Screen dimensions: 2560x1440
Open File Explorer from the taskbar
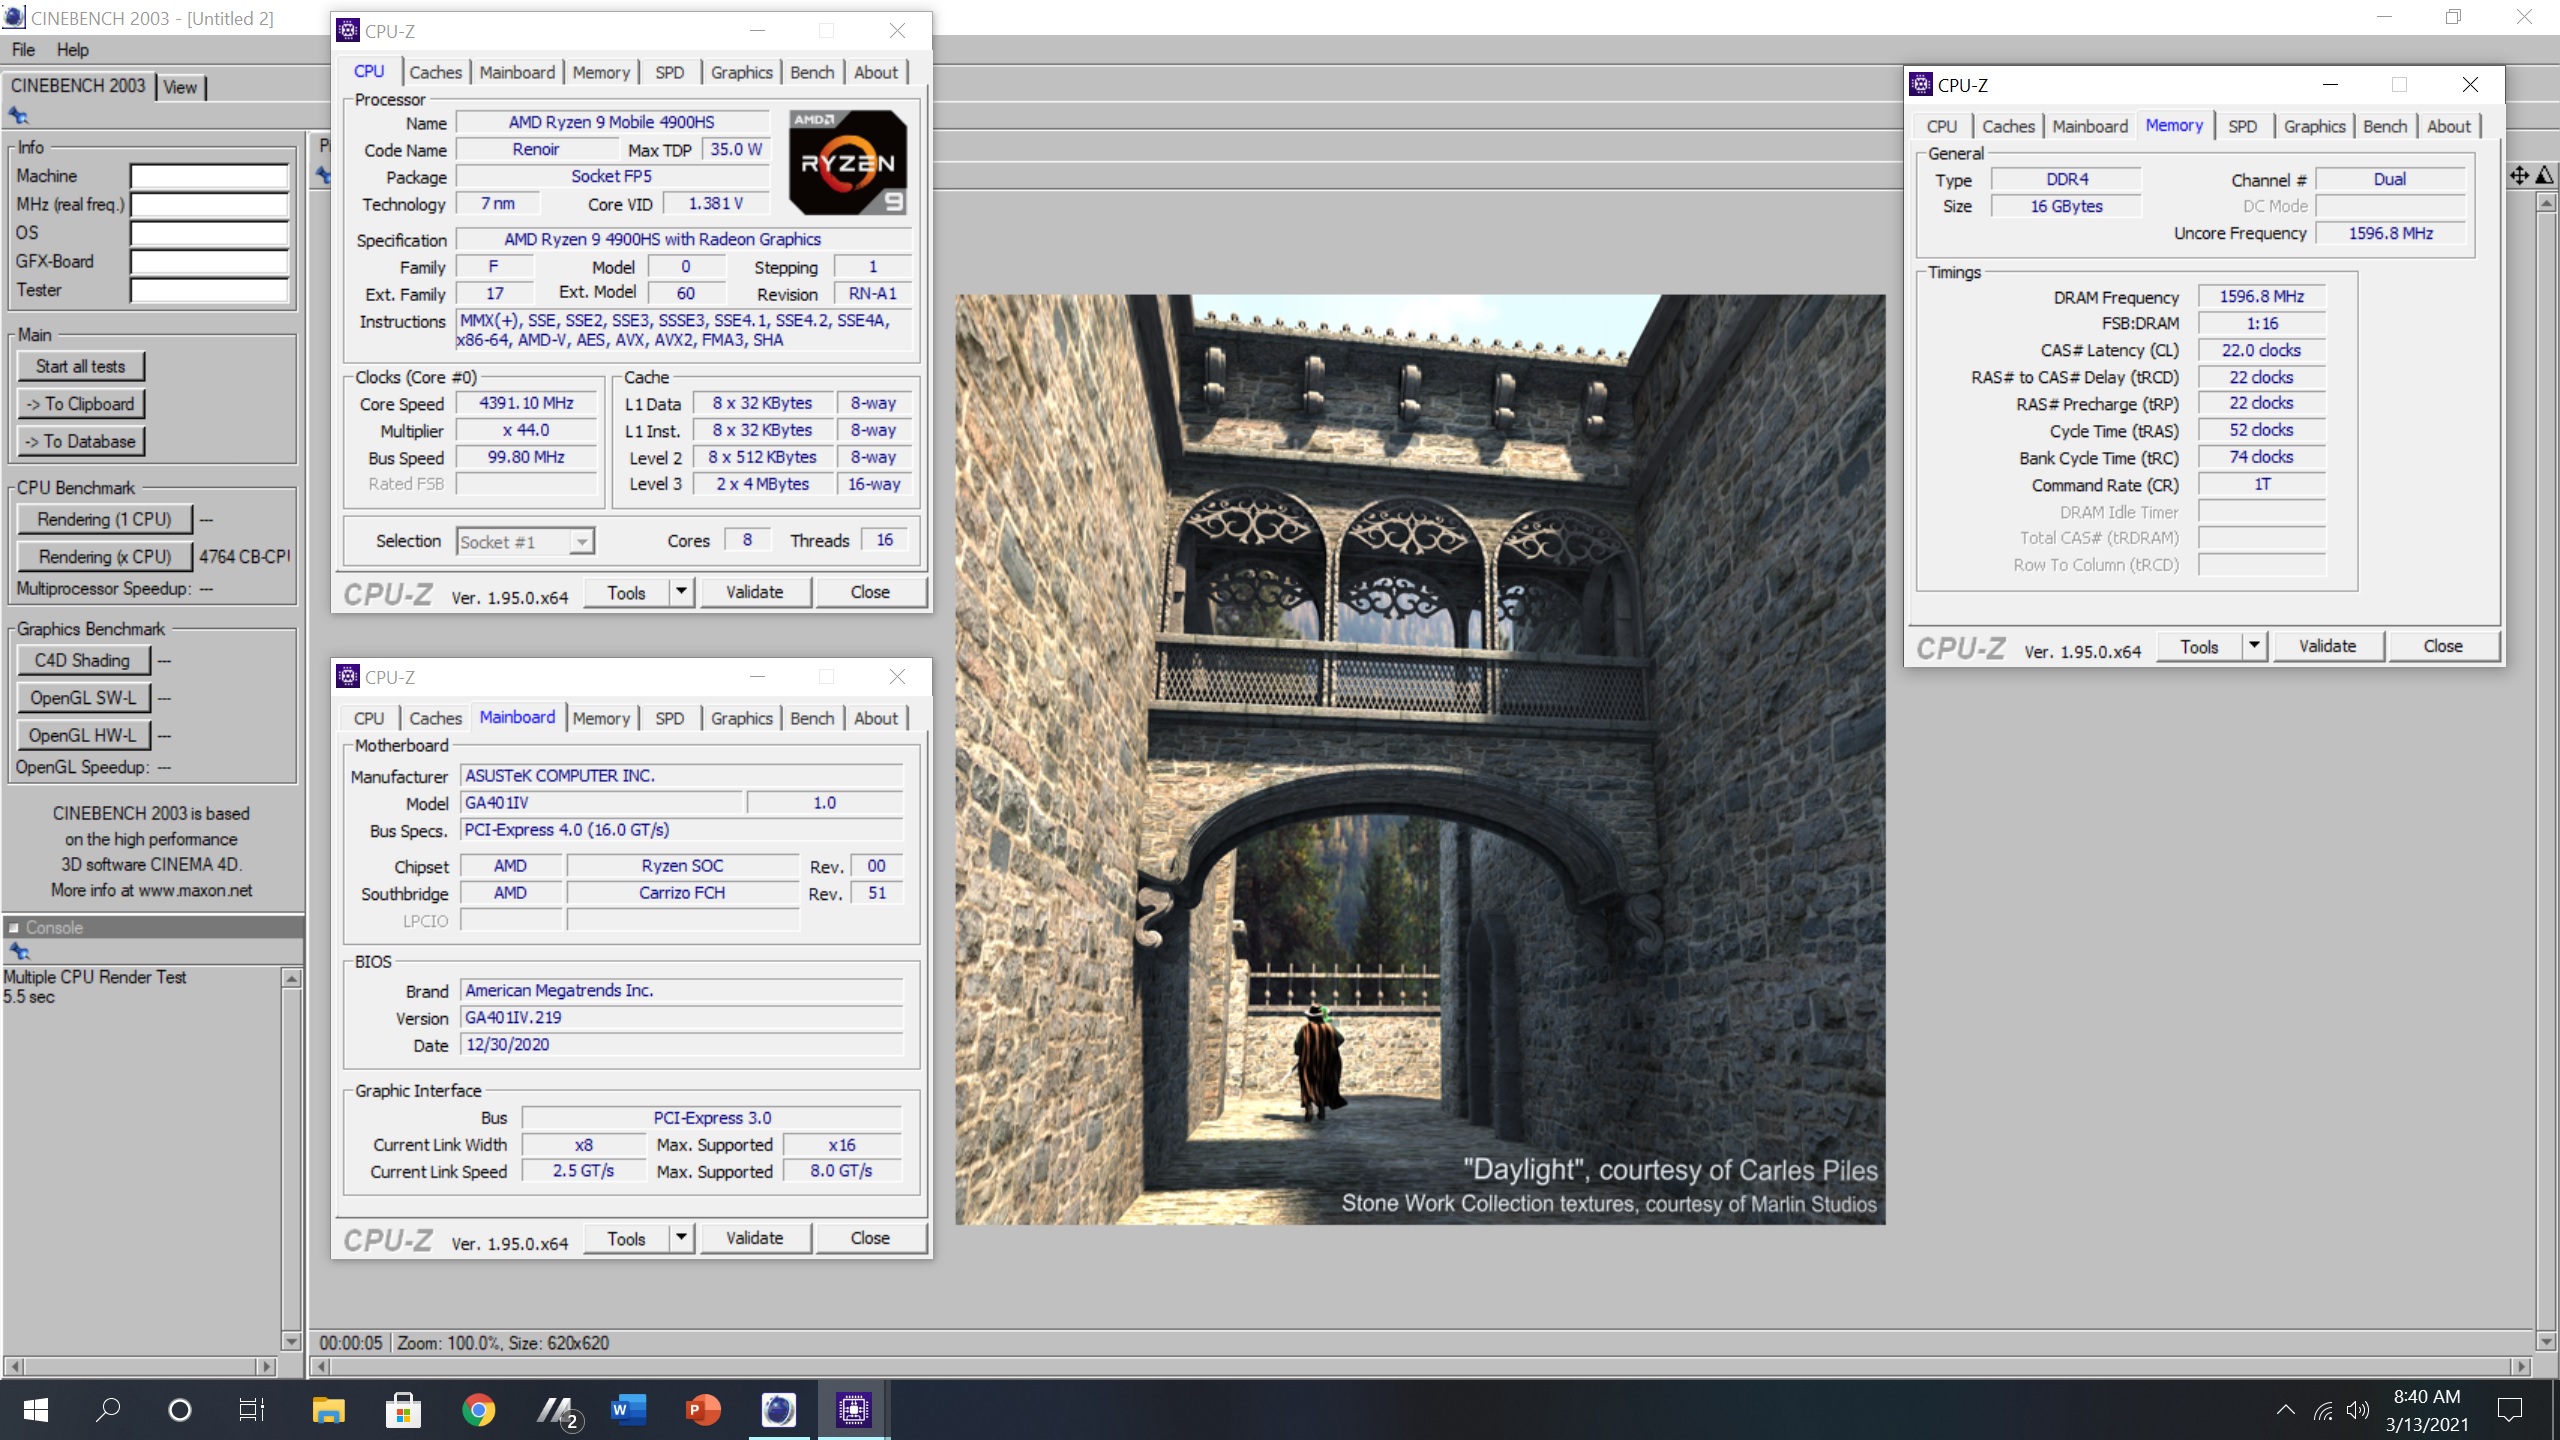tap(328, 1410)
